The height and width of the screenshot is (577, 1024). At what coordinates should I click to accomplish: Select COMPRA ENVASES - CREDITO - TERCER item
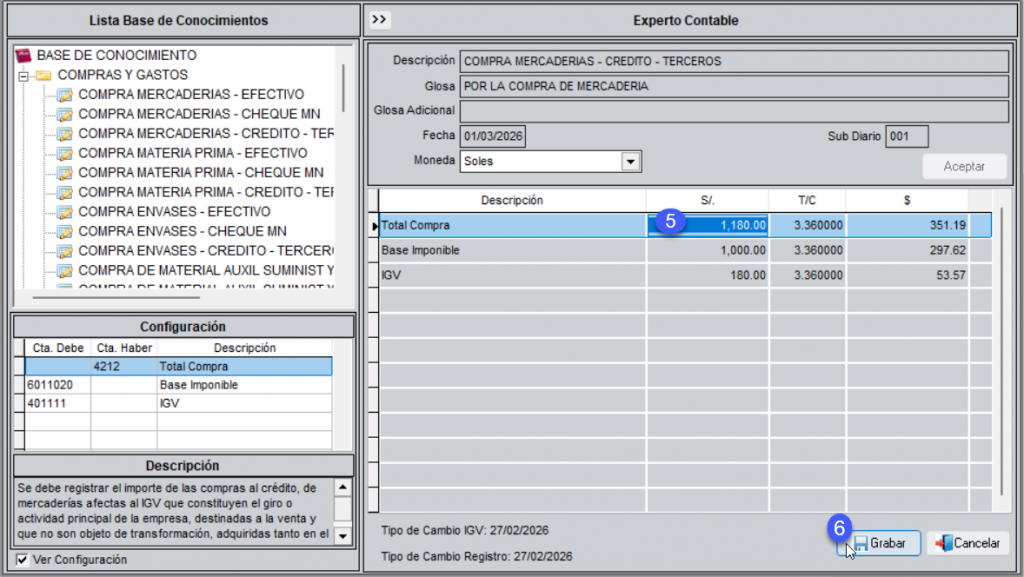(x=206, y=251)
